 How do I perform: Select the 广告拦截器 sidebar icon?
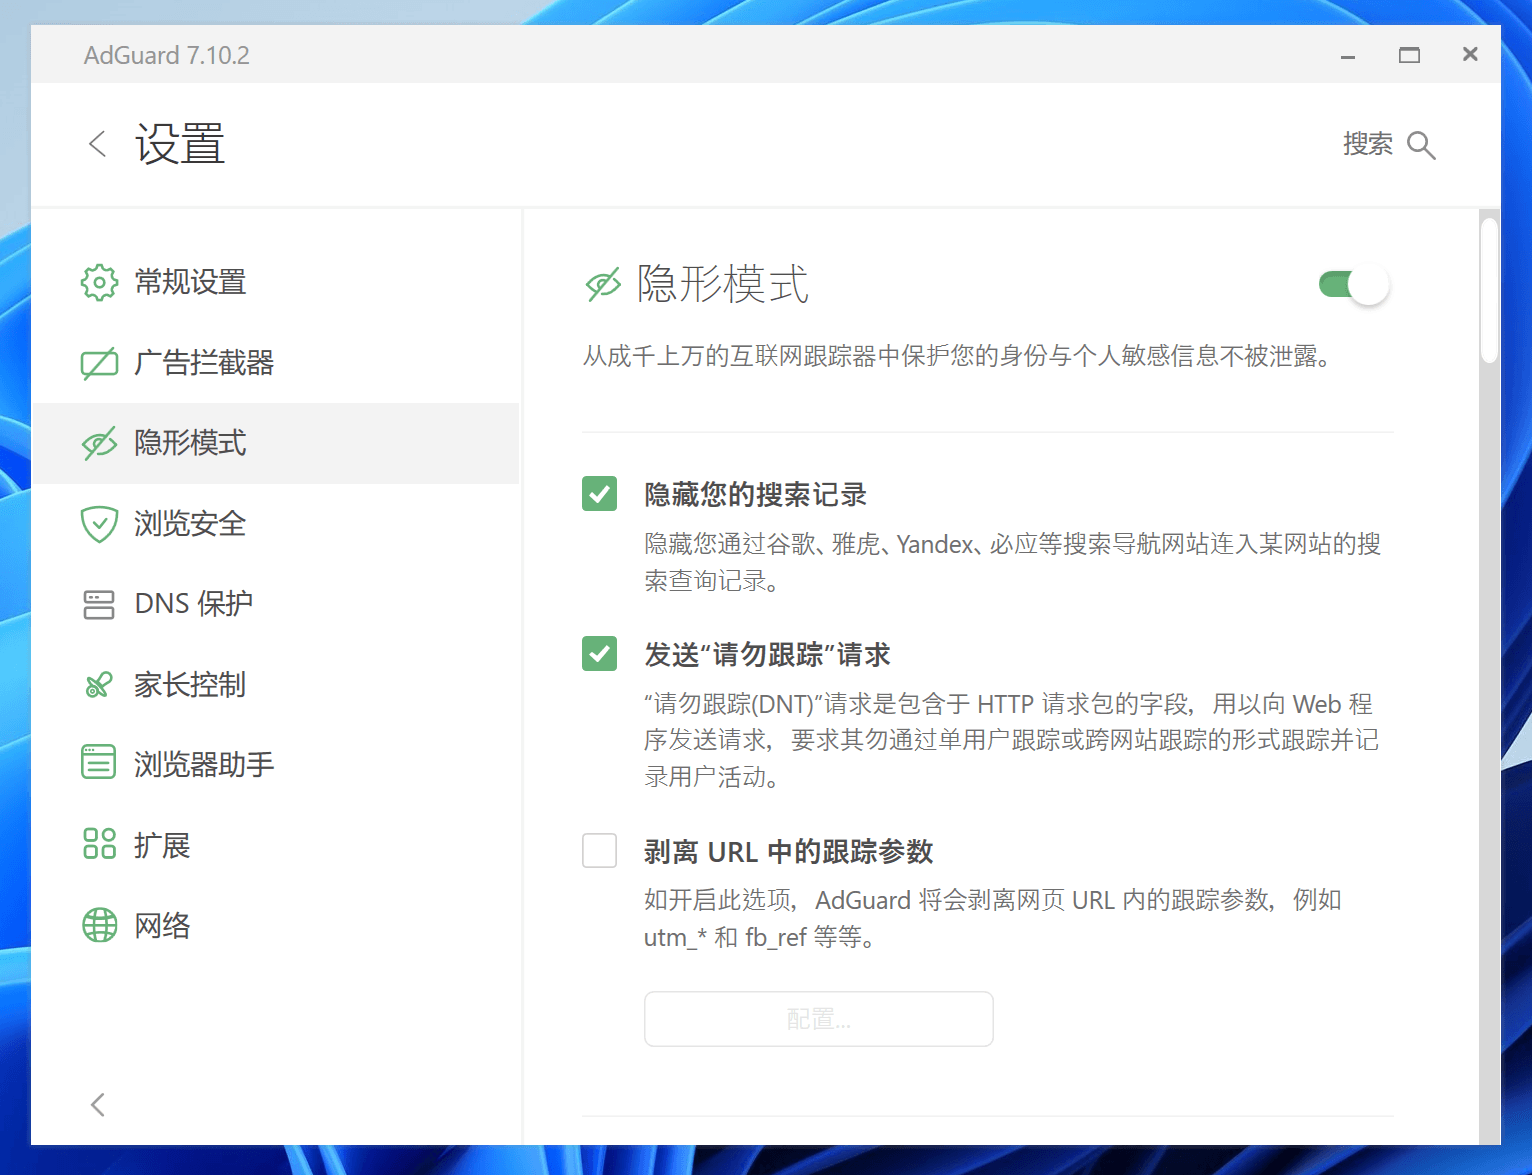pyautogui.click(x=99, y=363)
